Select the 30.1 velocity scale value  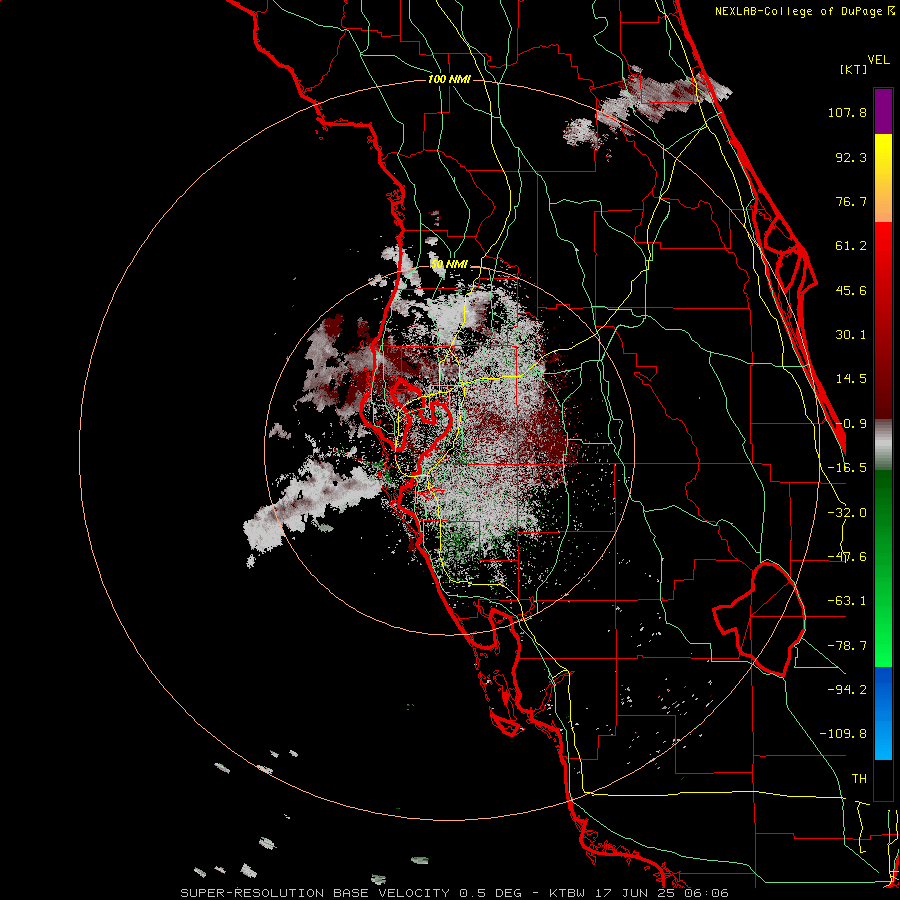851,335
